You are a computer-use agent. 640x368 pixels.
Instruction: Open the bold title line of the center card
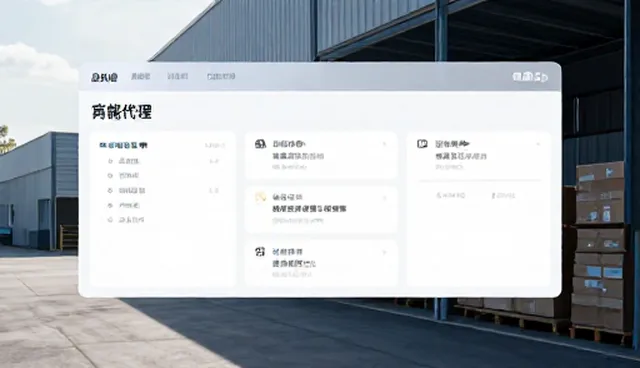tap(309, 209)
